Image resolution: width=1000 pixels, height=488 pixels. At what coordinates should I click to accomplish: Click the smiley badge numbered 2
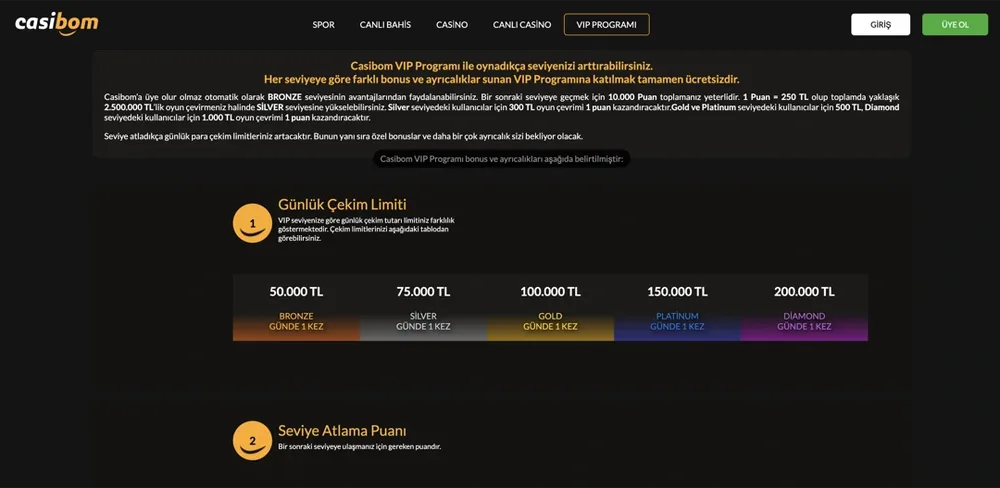coord(253,440)
